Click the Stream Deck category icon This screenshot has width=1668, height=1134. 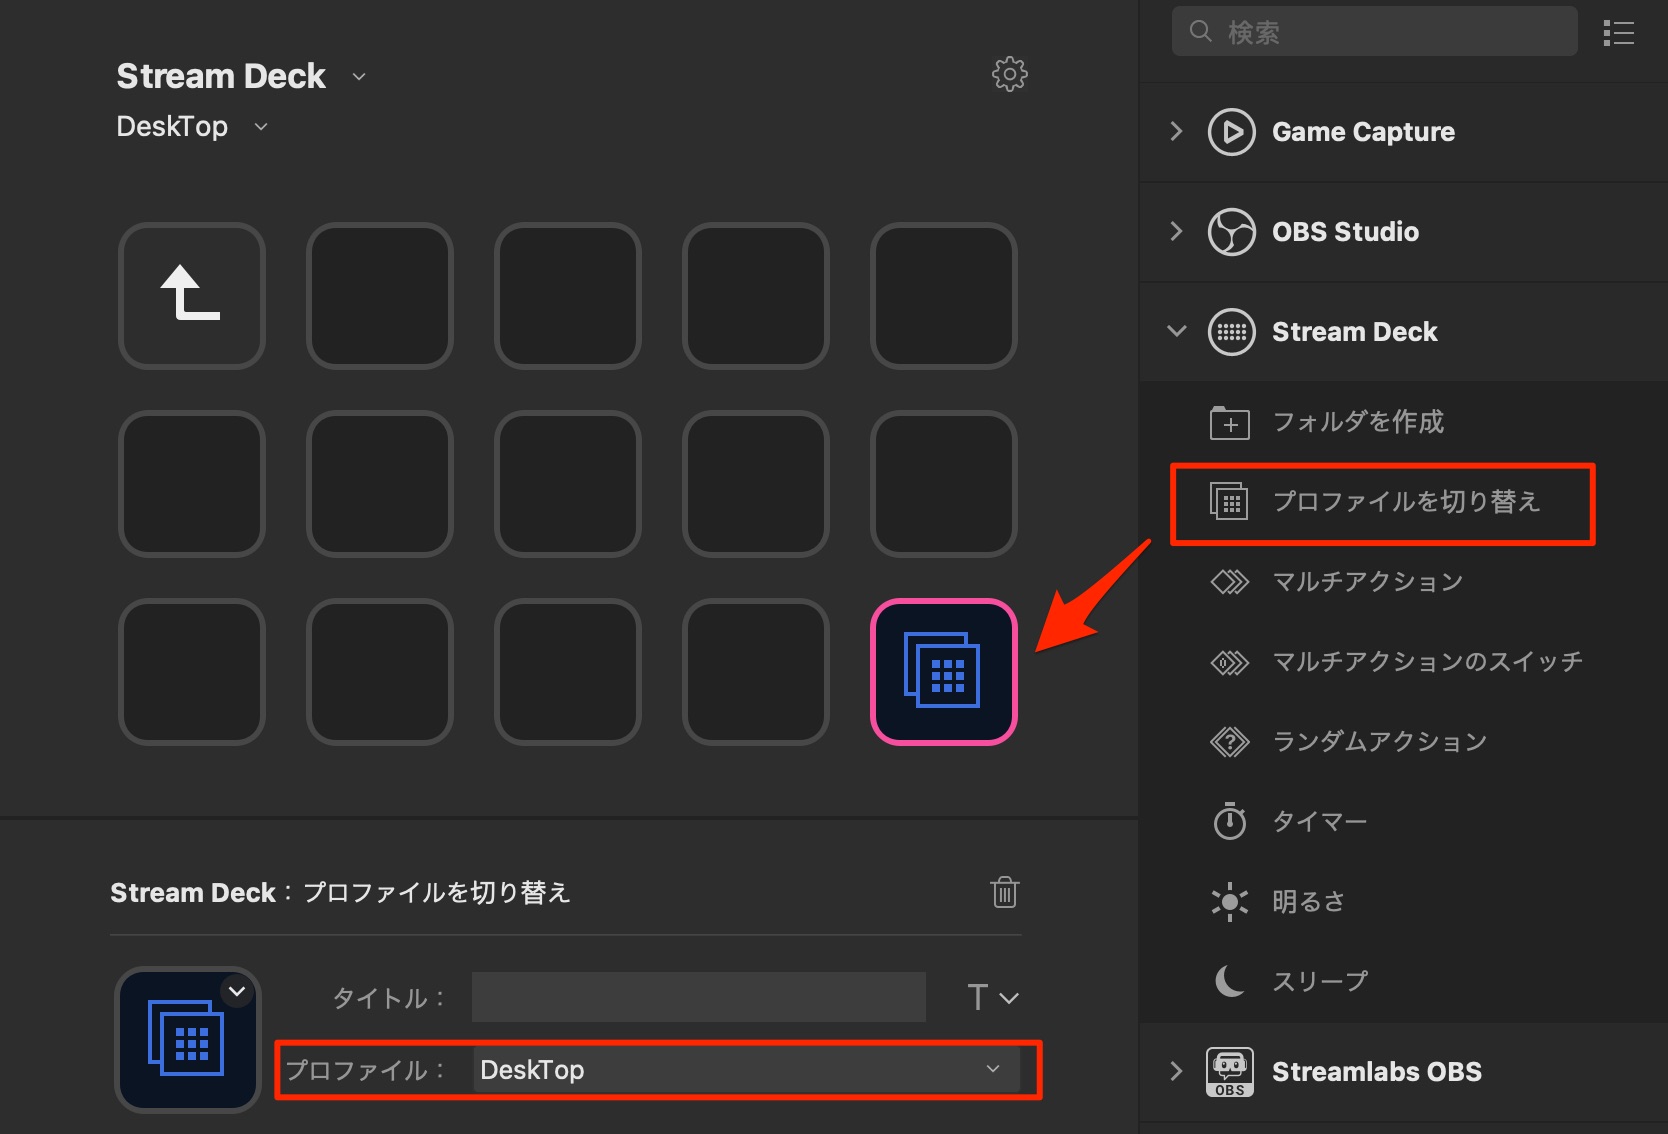[1231, 332]
